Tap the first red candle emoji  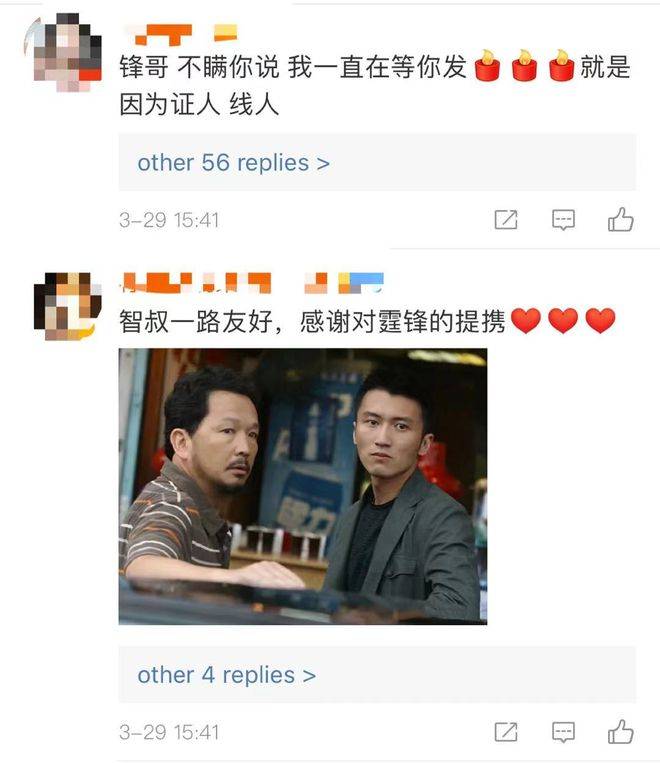coord(487,65)
